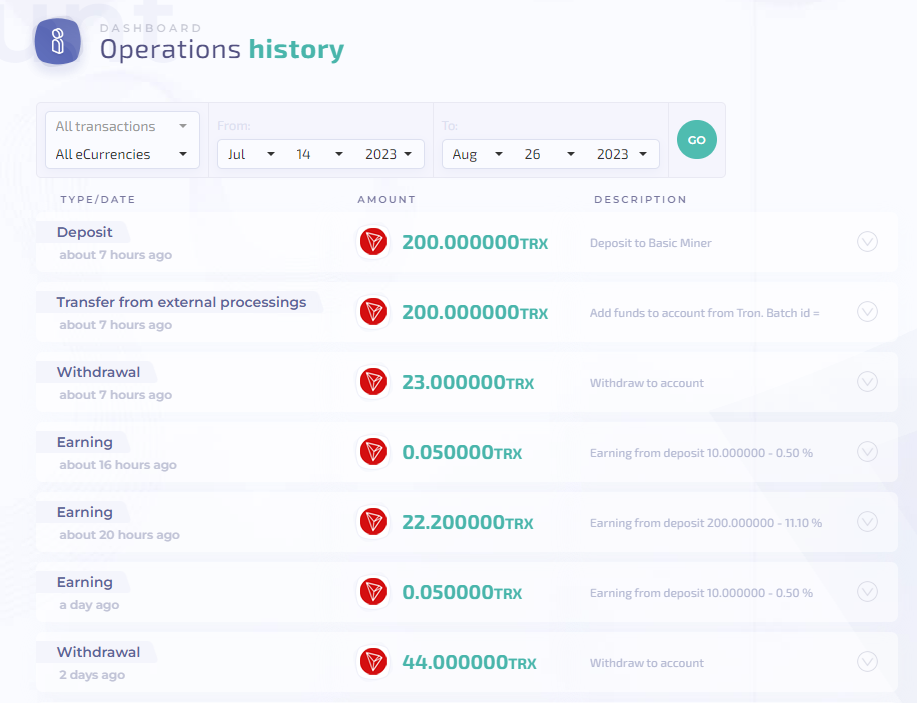
Task: Change the From month Jul dropdown
Action: (x=250, y=154)
